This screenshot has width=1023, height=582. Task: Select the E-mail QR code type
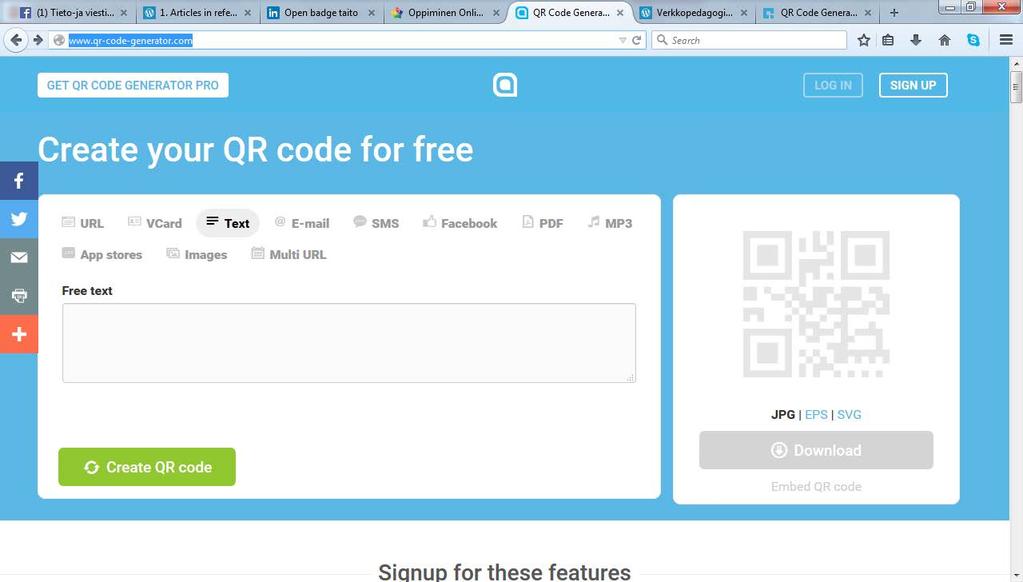[302, 223]
